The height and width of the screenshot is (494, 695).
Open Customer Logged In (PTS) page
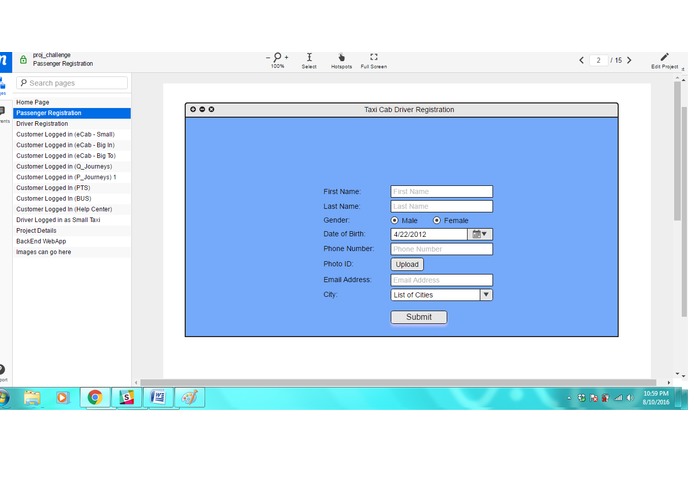tap(72, 187)
